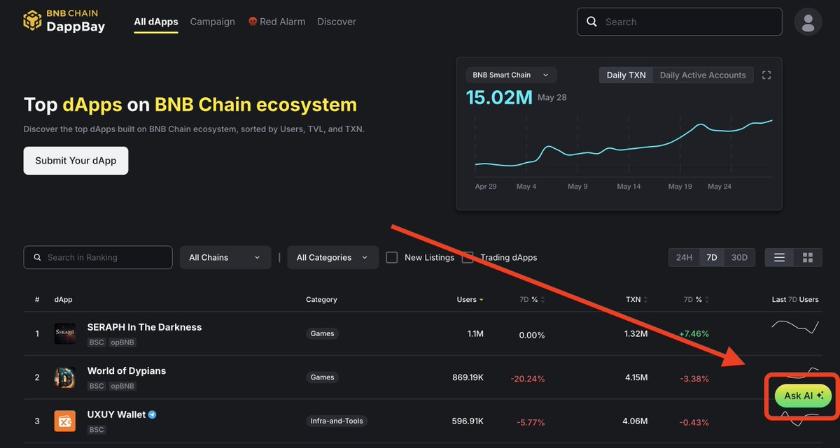Open the All Categories dropdown
Image resolution: width=840 pixels, height=448 pixels.
pos(332,258)
